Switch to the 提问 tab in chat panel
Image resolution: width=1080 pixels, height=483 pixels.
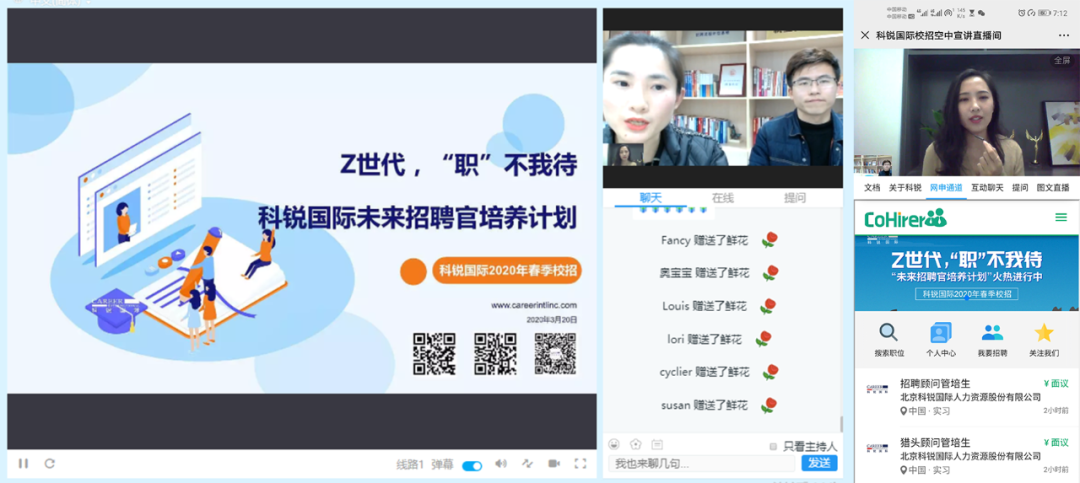(795, 198)
